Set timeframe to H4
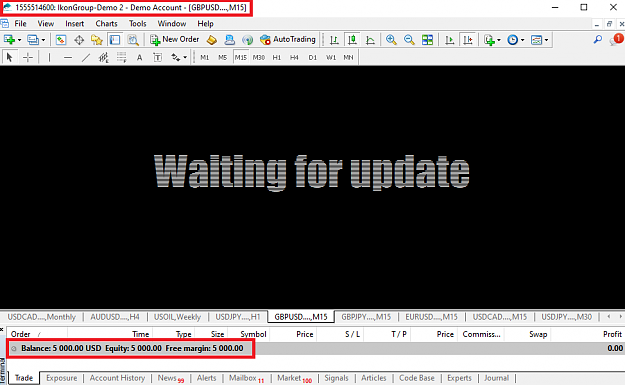The image size is (625, 385). pos(294,57)
